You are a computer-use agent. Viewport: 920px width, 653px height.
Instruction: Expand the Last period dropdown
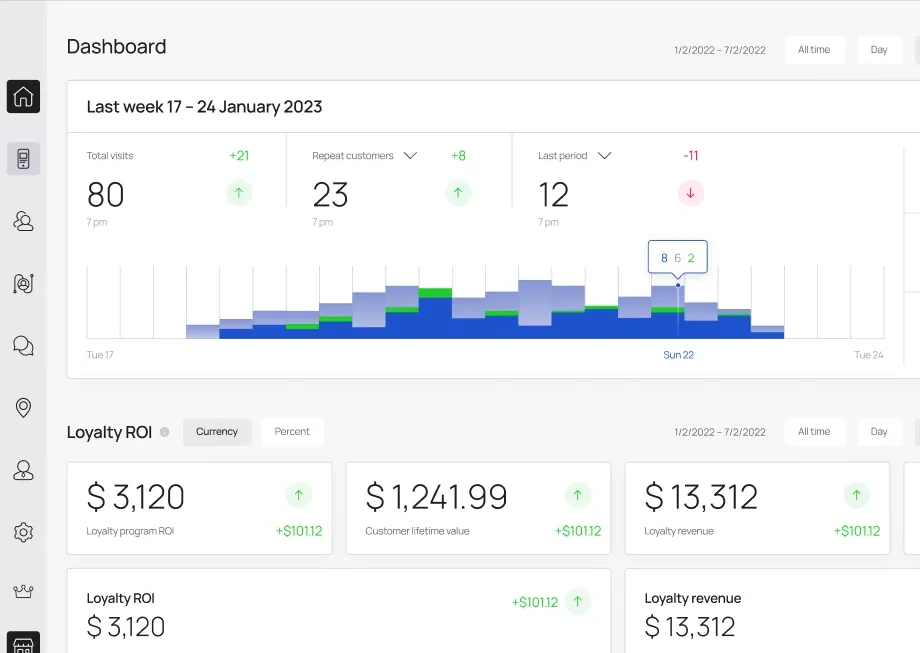click(604, 155)
